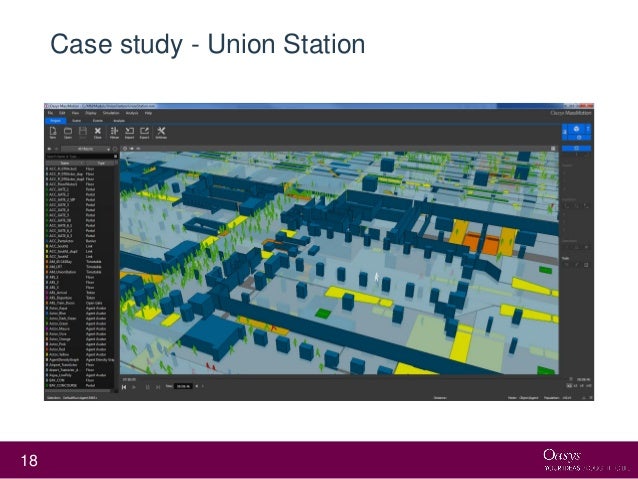This screenshot has width=638, height=479.
Task: Open the Simulation menu
Action: 111,113
